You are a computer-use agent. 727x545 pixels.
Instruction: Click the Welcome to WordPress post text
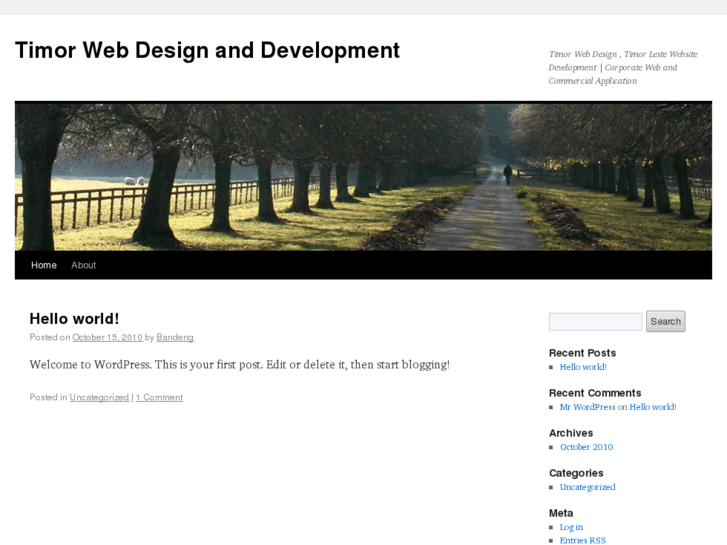coord(239,365)
